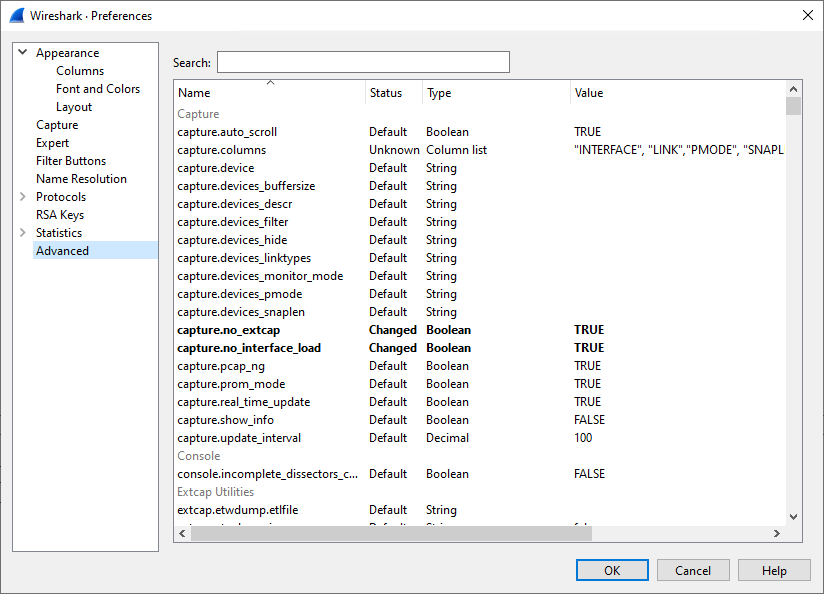The image size is (824, 594).
Task: Expand the Protocols tree section
Action: point(22,197)
